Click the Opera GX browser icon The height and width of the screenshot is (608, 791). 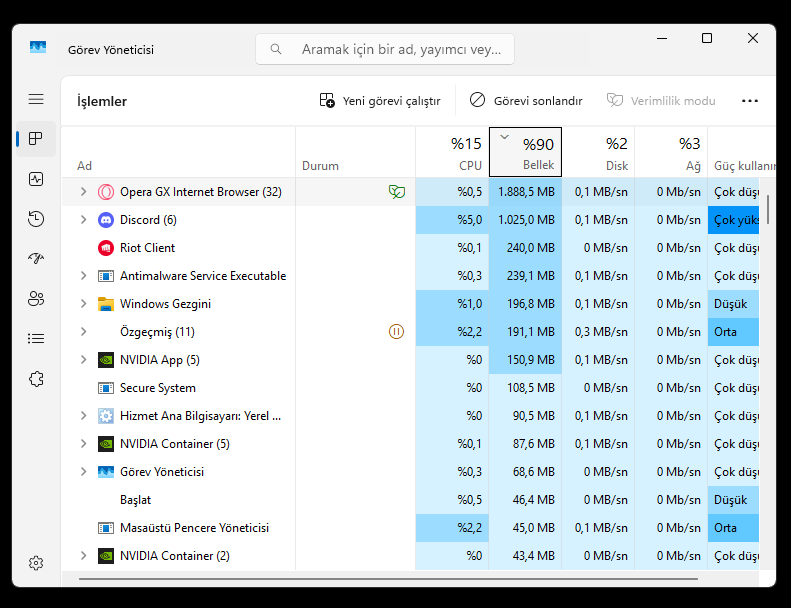pyautogui.click(x=106, y=192)
